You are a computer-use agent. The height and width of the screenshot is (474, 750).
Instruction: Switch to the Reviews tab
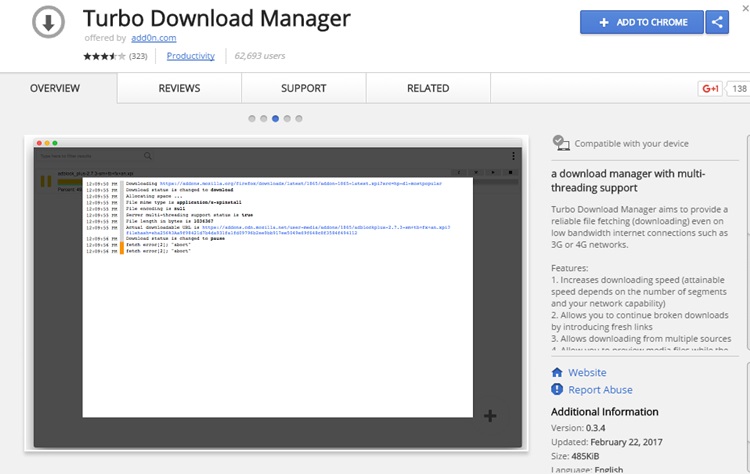point(179,88)
